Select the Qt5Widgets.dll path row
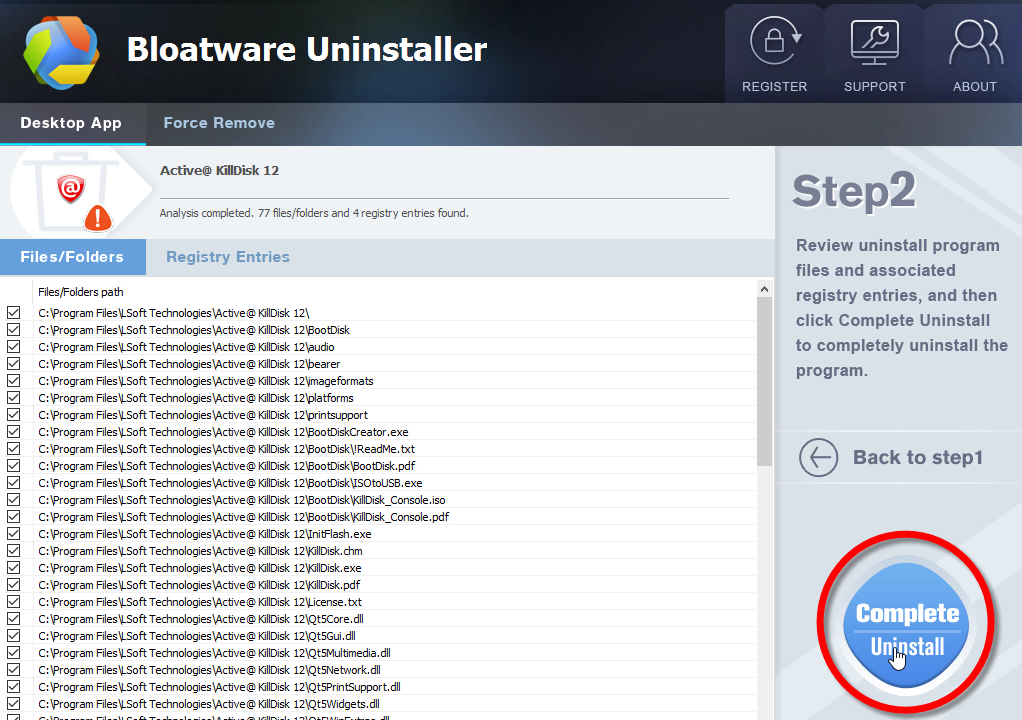This screenshot has width=1022, height=720. click(x=209, y=704)
